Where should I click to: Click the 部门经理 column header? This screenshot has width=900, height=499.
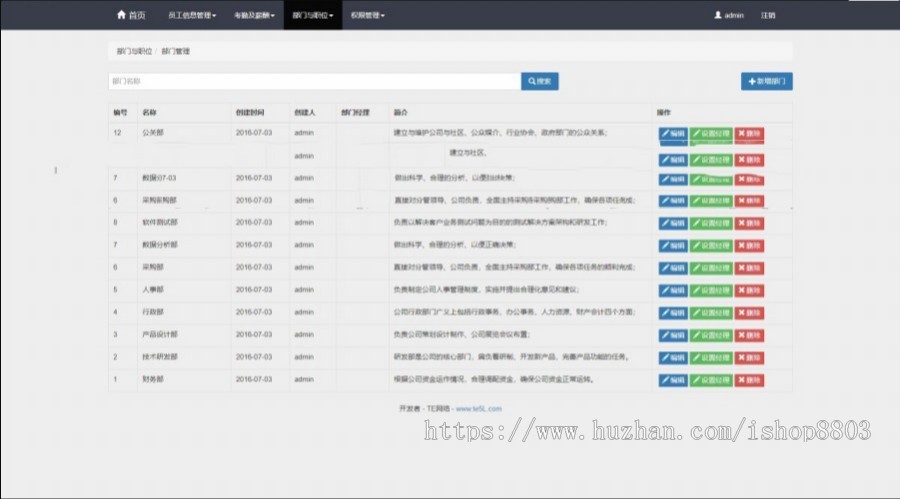tap(355, 113)
